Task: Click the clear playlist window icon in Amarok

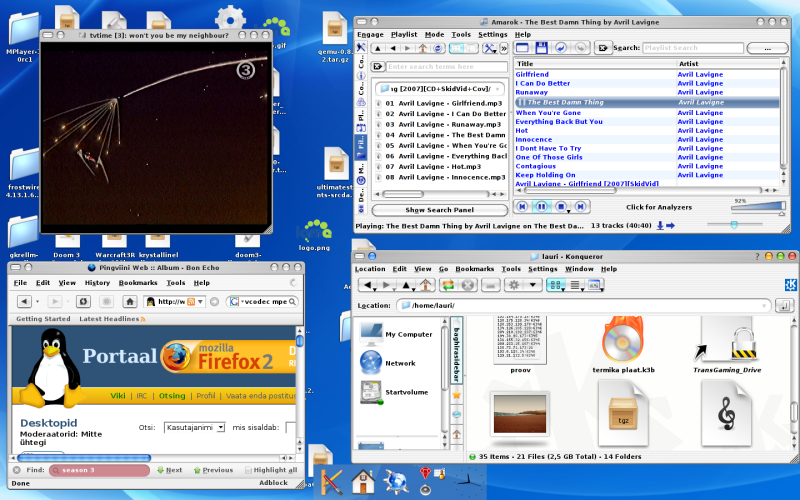Action: tap(522, 47)
